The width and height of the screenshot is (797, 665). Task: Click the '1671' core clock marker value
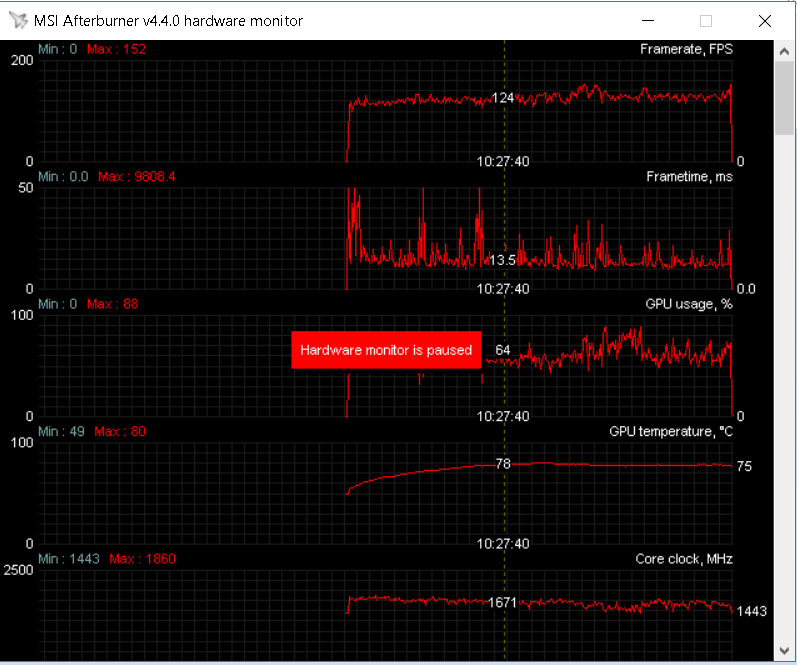tap(503, 602)
